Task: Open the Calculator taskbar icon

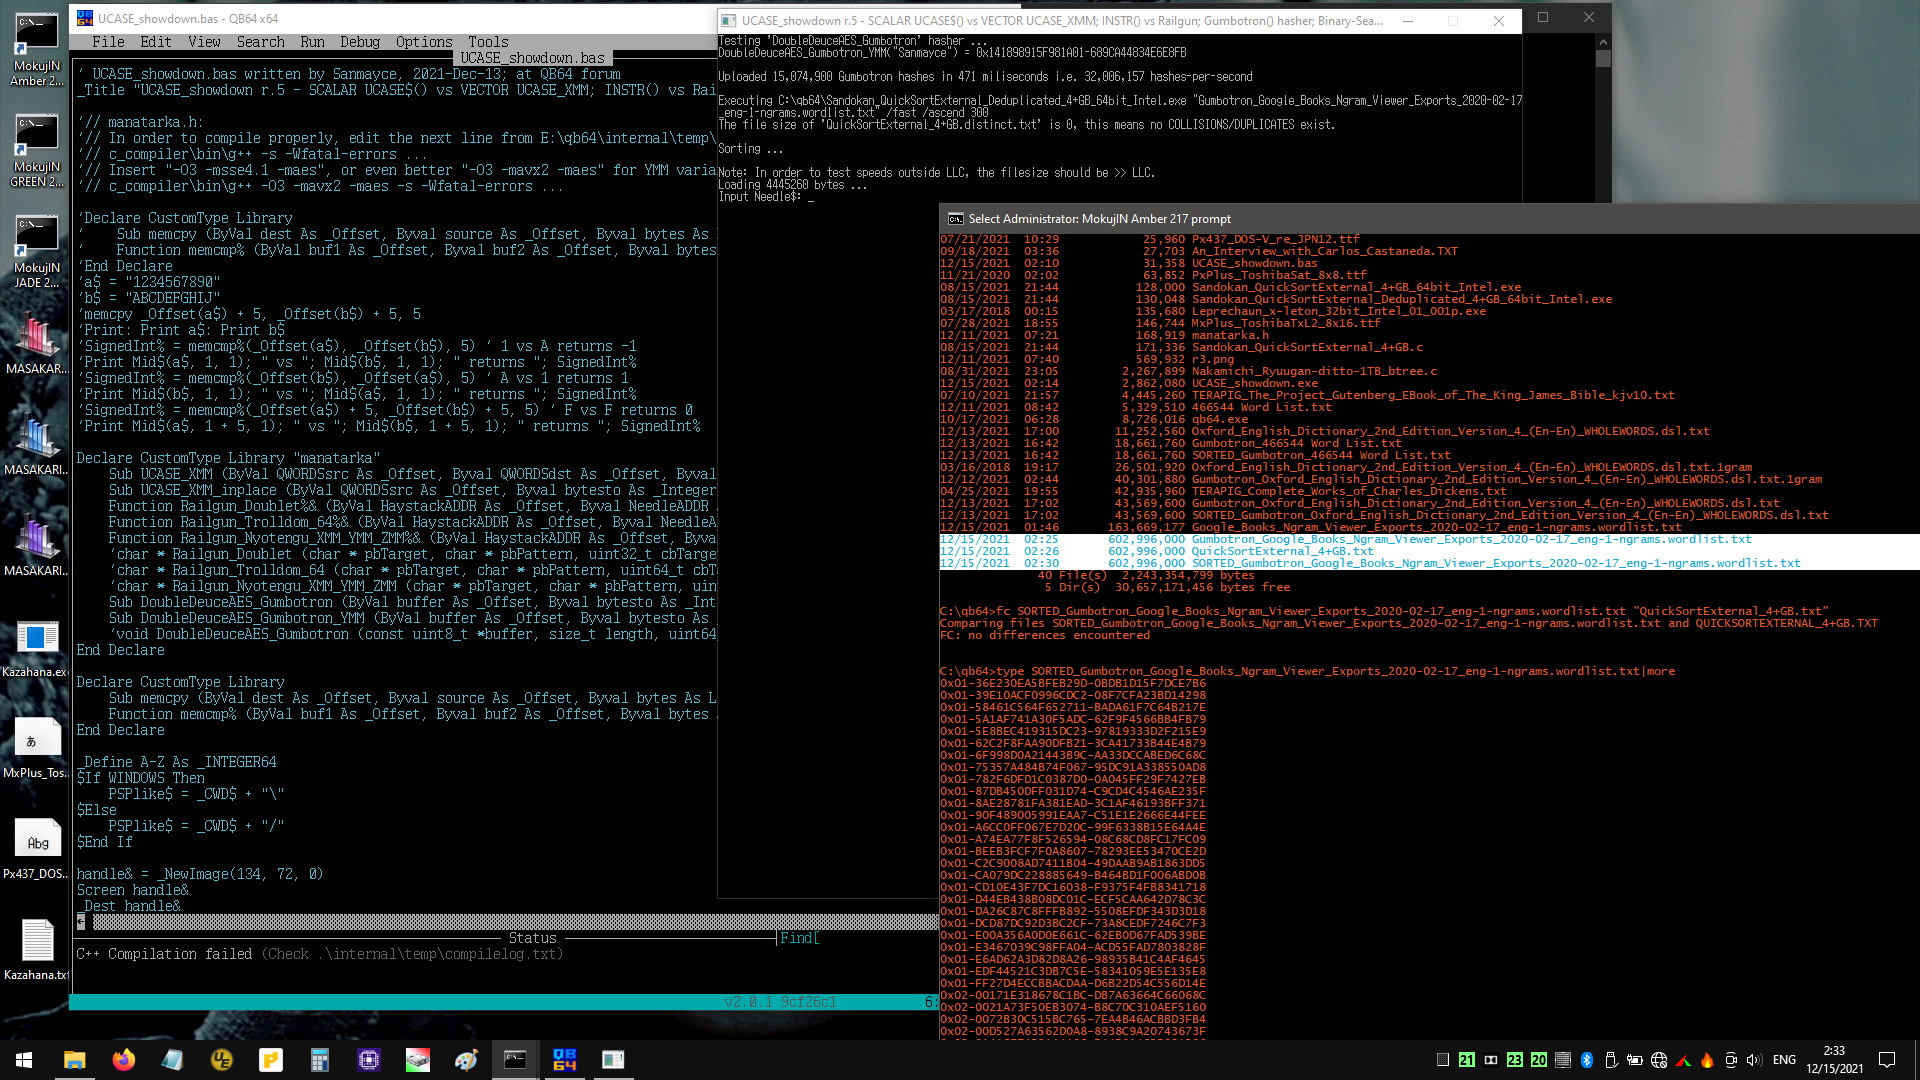Action: point(320,1059)
